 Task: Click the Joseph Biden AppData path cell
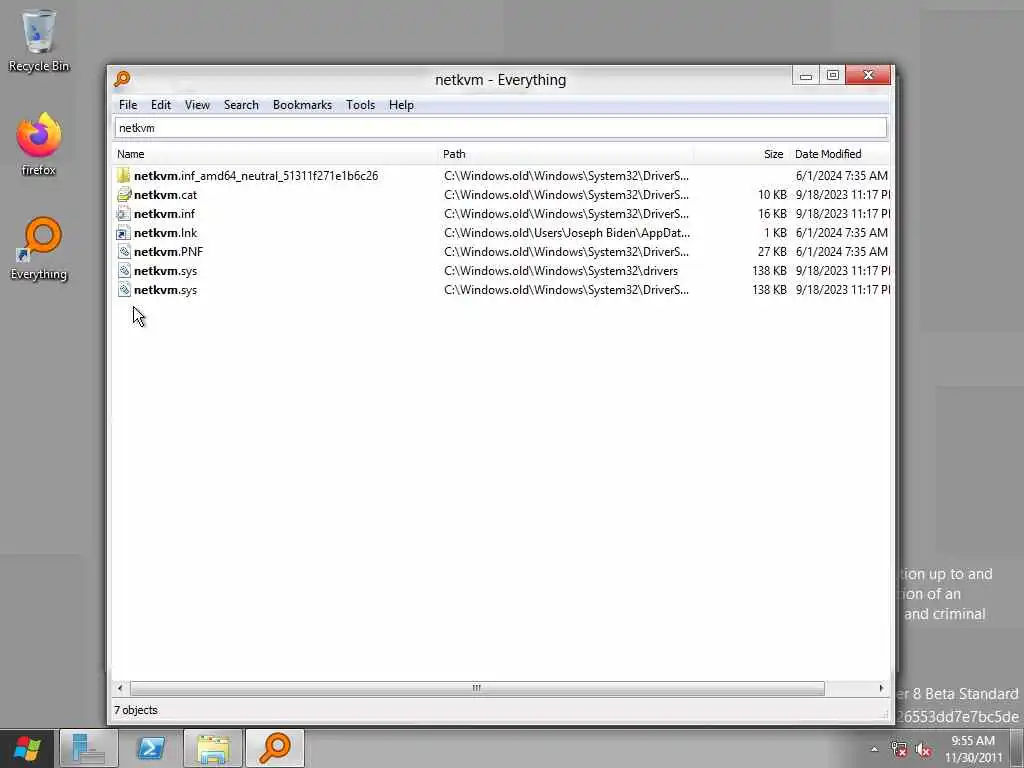[x=567, y=232]
